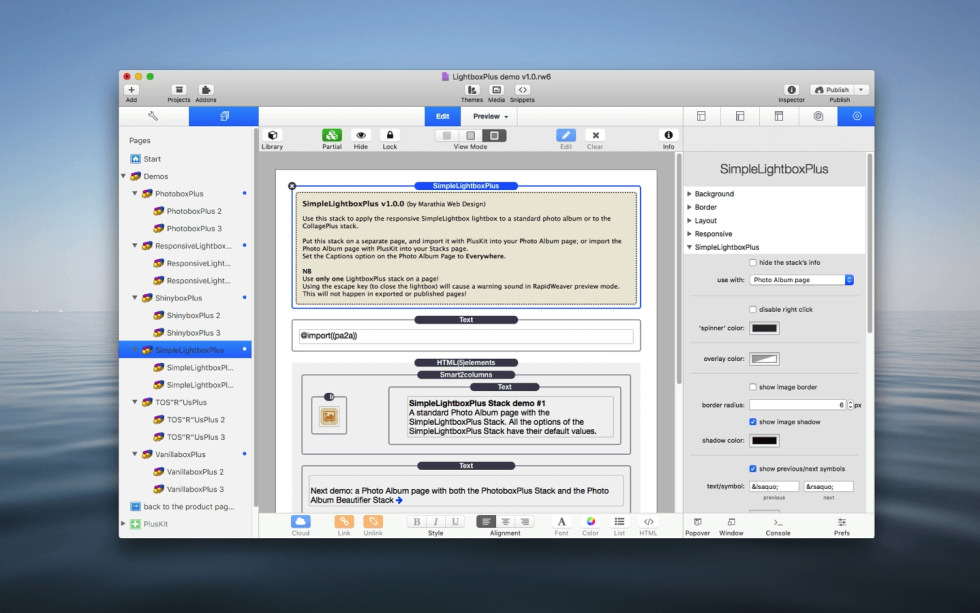This screenshot has height=613, width=980.
Task: Open the Publish dropdown arrow
Action: [861, 90]
